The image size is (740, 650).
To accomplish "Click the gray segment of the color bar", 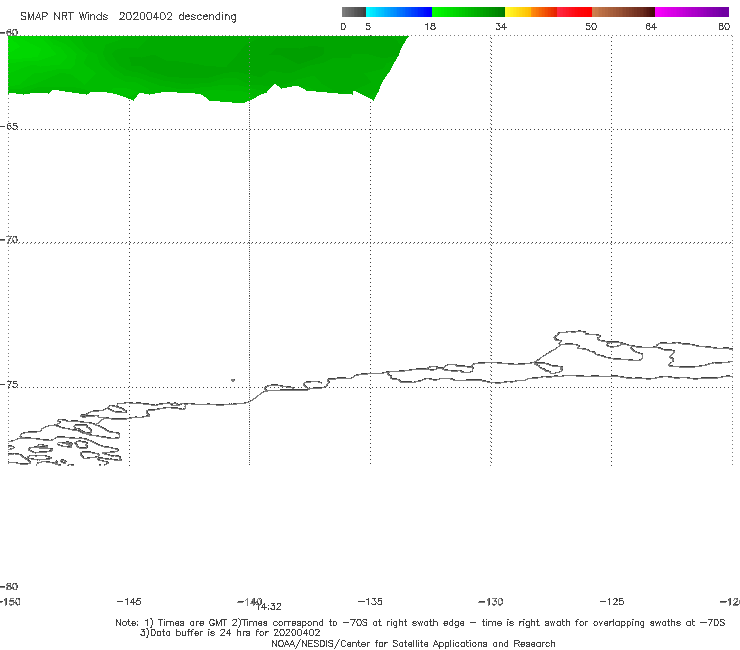I will pos(353,12).
